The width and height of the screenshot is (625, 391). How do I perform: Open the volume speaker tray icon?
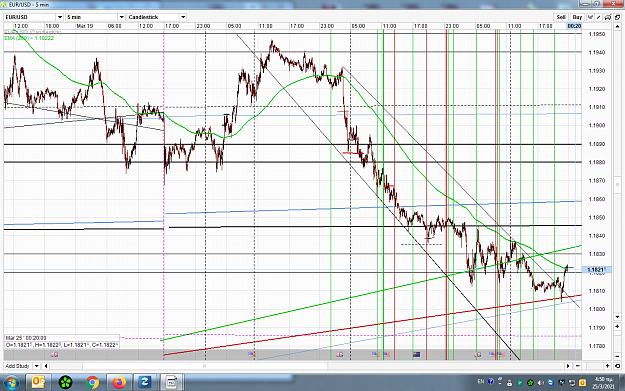pos(540,383)
